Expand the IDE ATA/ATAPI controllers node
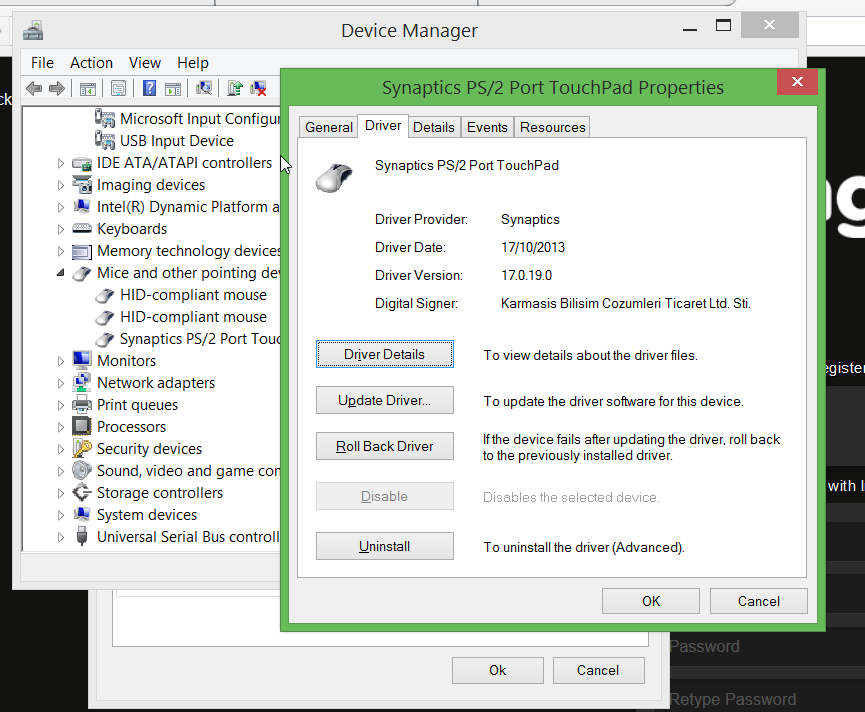The height and width of the screenshot is (712, 865). pos(61,163)
